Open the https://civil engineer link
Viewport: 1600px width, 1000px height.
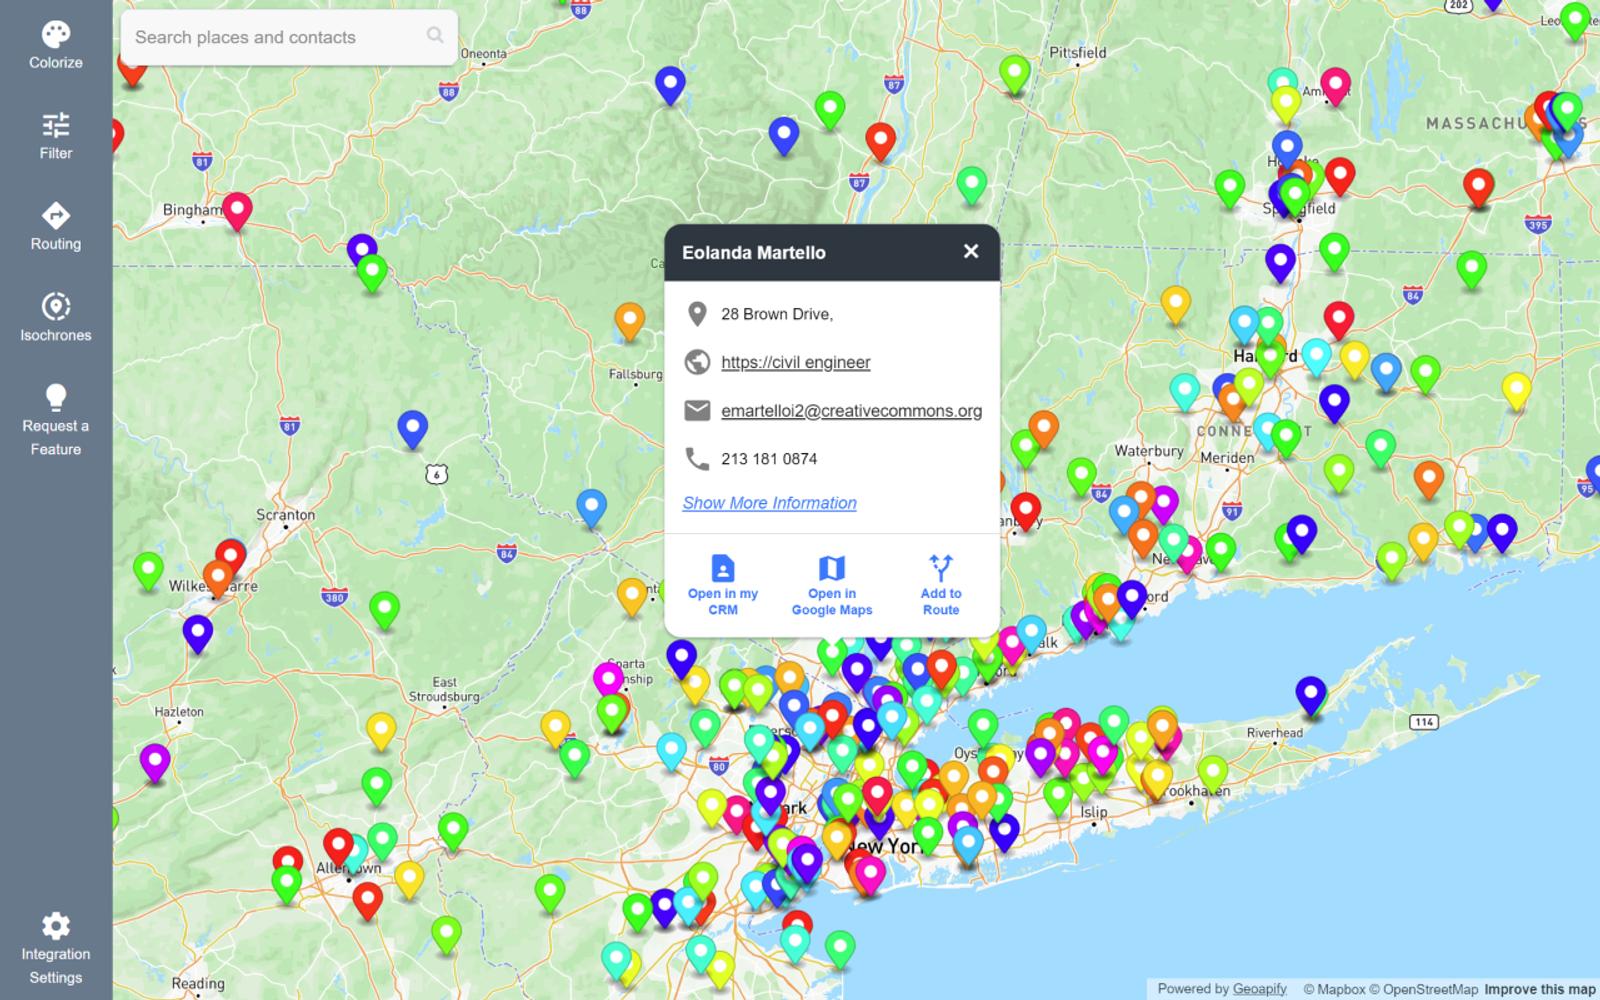[796, 362]
